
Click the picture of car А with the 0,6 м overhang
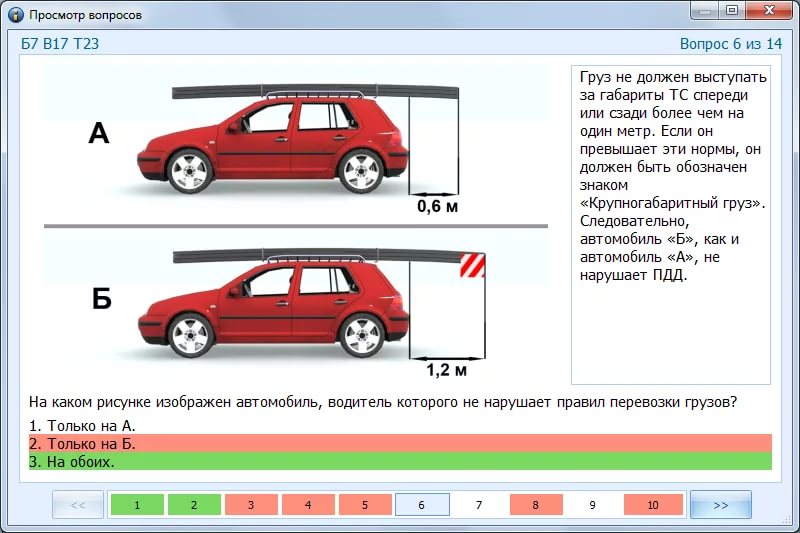coord(296,143)
